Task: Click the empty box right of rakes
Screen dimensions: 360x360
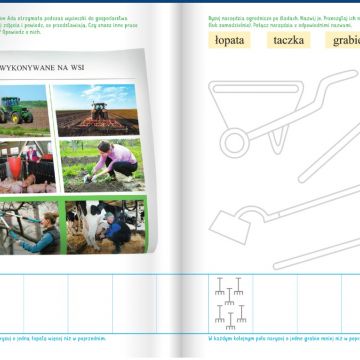Action: pos(275,304)
